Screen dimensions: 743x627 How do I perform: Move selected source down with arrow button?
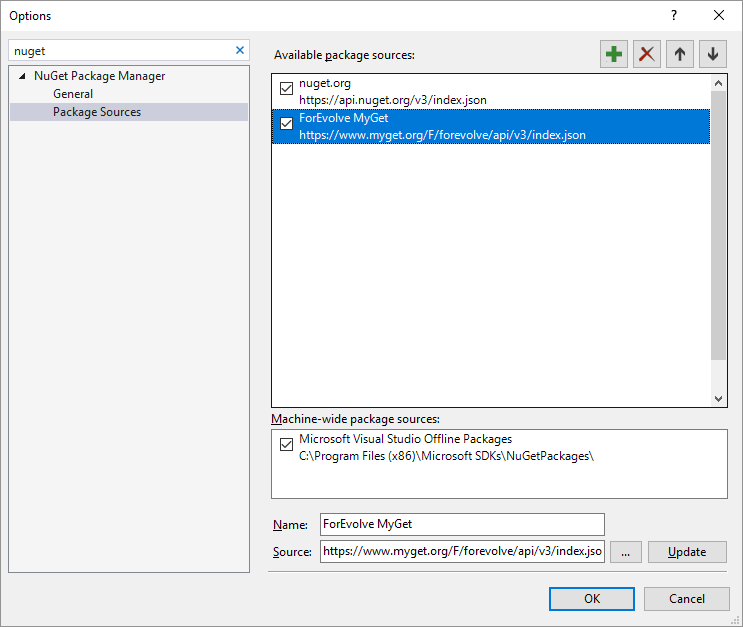coord(713,55)
